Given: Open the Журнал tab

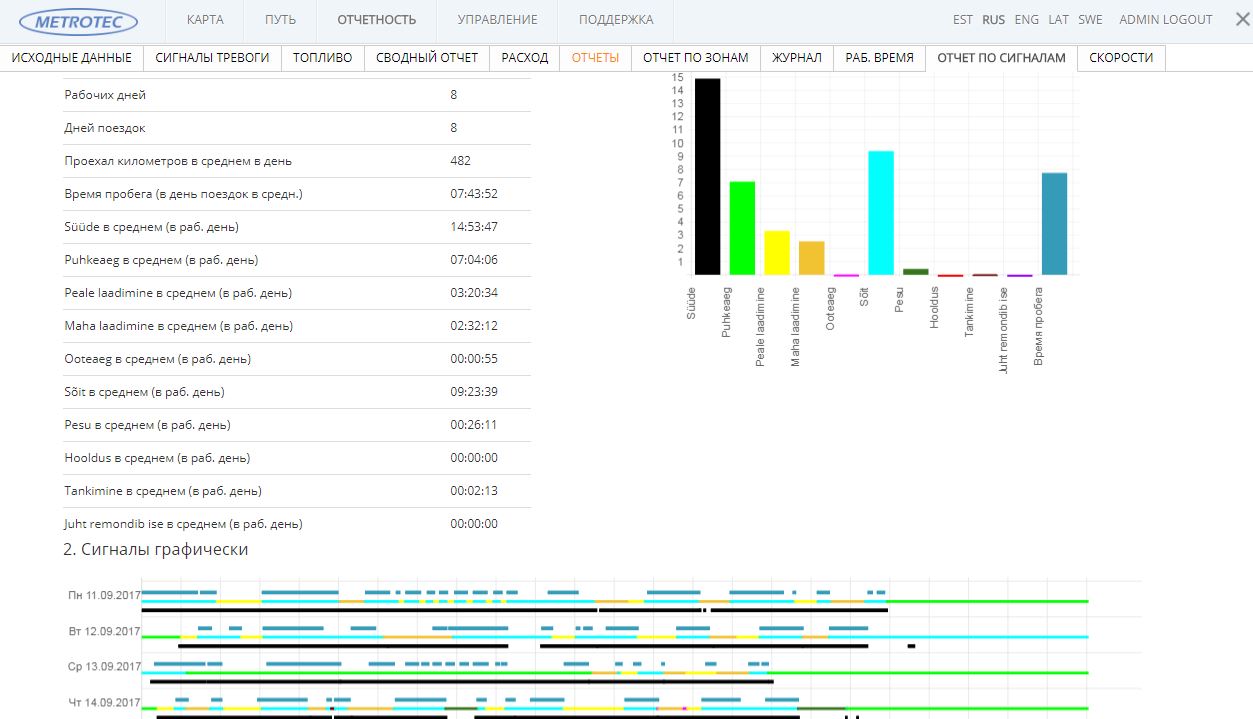Looking at the screenshot, I should [797, 58].
